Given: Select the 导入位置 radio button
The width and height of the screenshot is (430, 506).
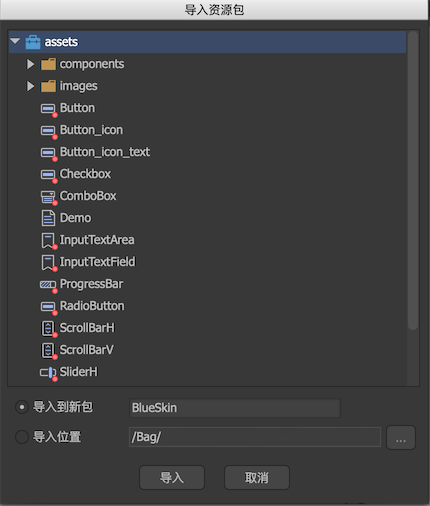Looking at the screenshot, I should pos(22,437).
